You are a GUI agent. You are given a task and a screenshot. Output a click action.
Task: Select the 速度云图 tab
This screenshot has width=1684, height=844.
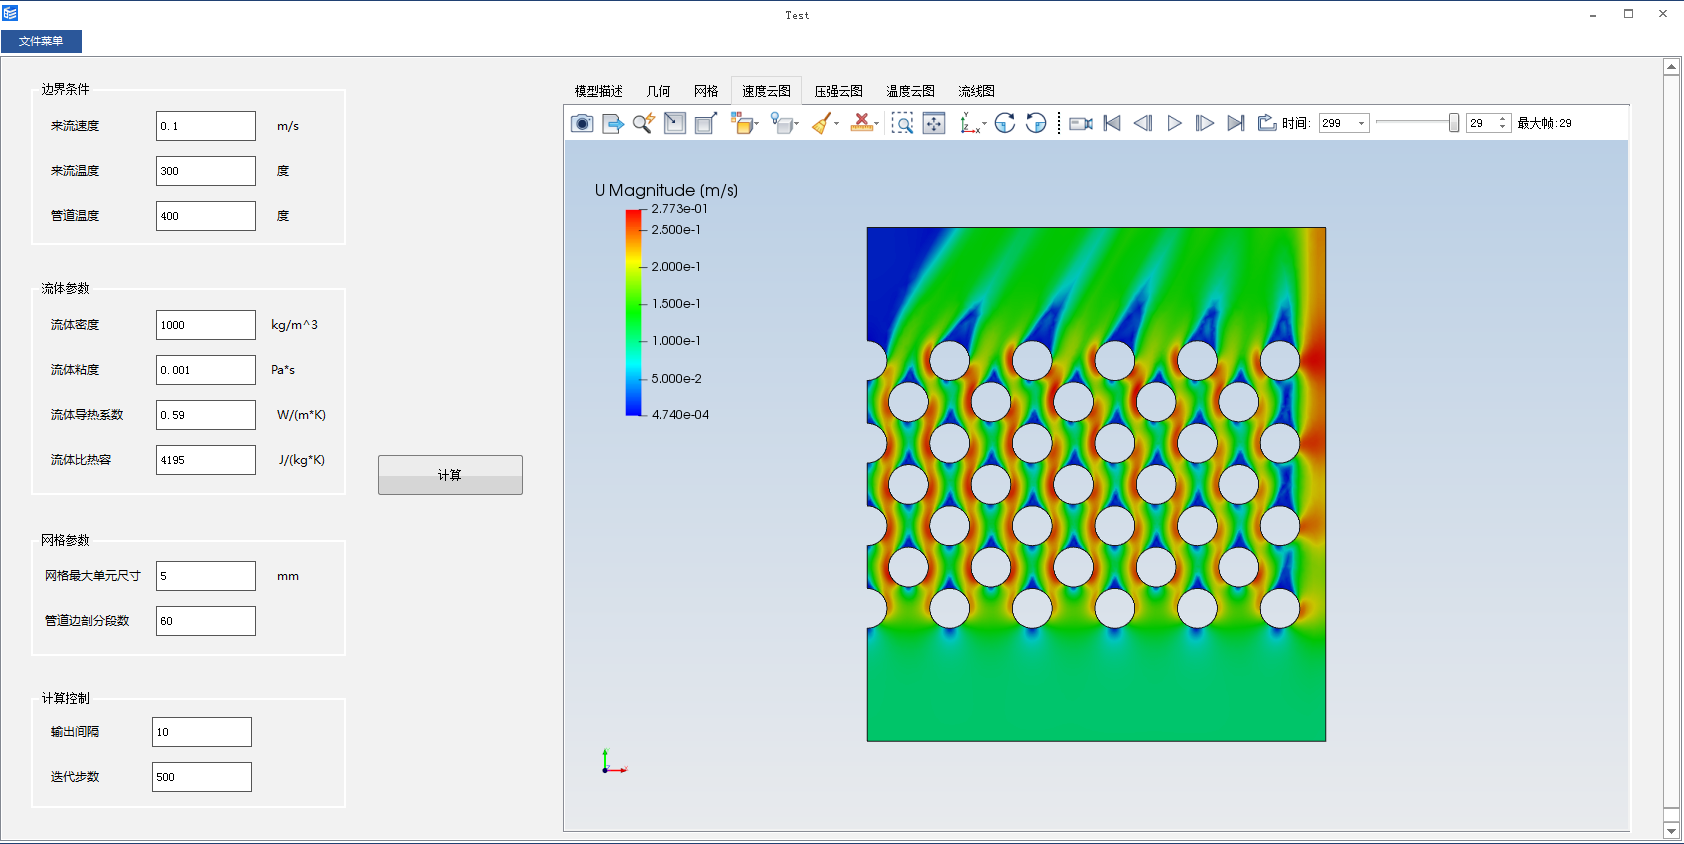[x=766, y=91]
